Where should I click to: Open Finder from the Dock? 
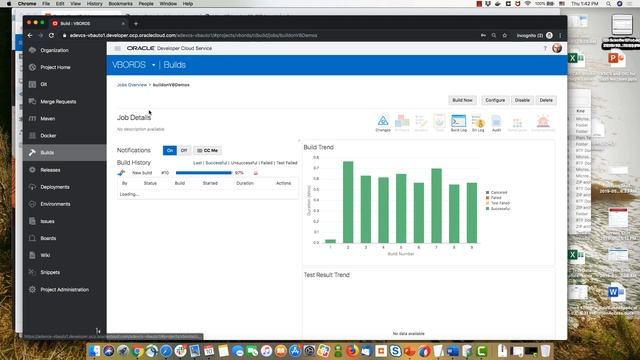click(94, 351)
